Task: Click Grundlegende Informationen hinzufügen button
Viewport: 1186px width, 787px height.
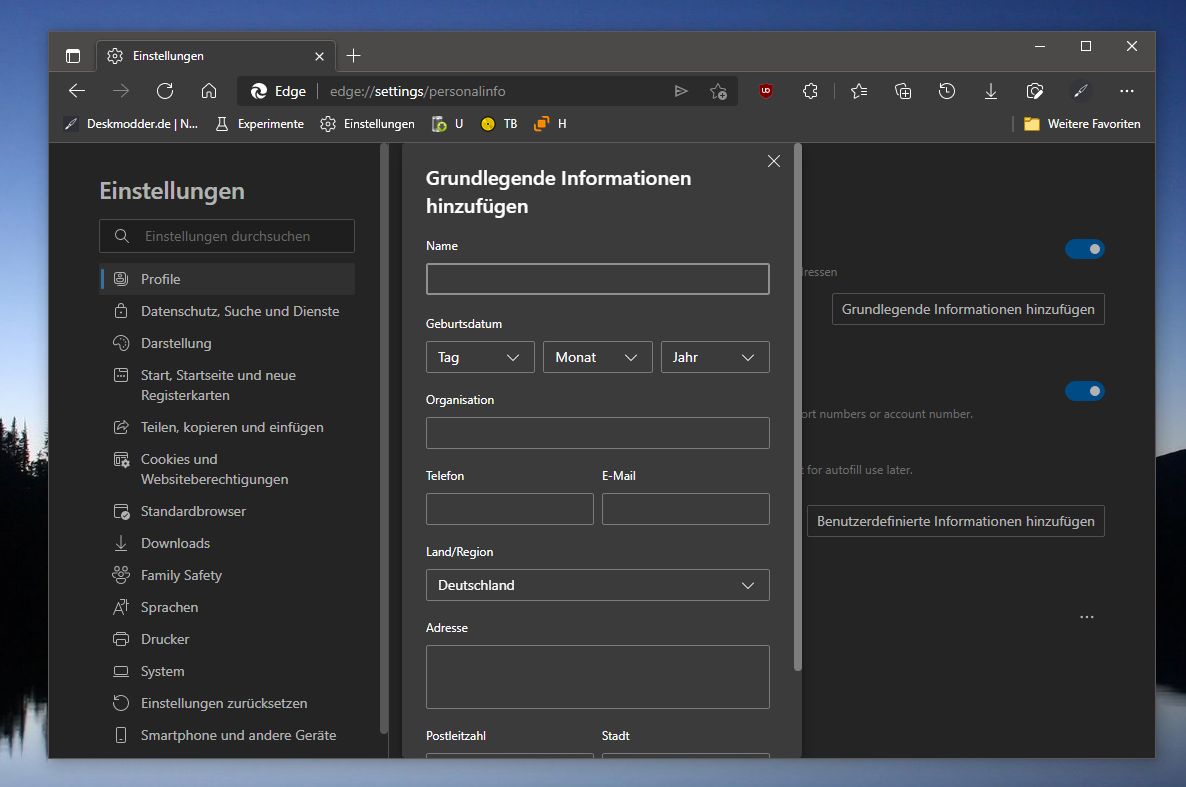Action: (967, 310)
